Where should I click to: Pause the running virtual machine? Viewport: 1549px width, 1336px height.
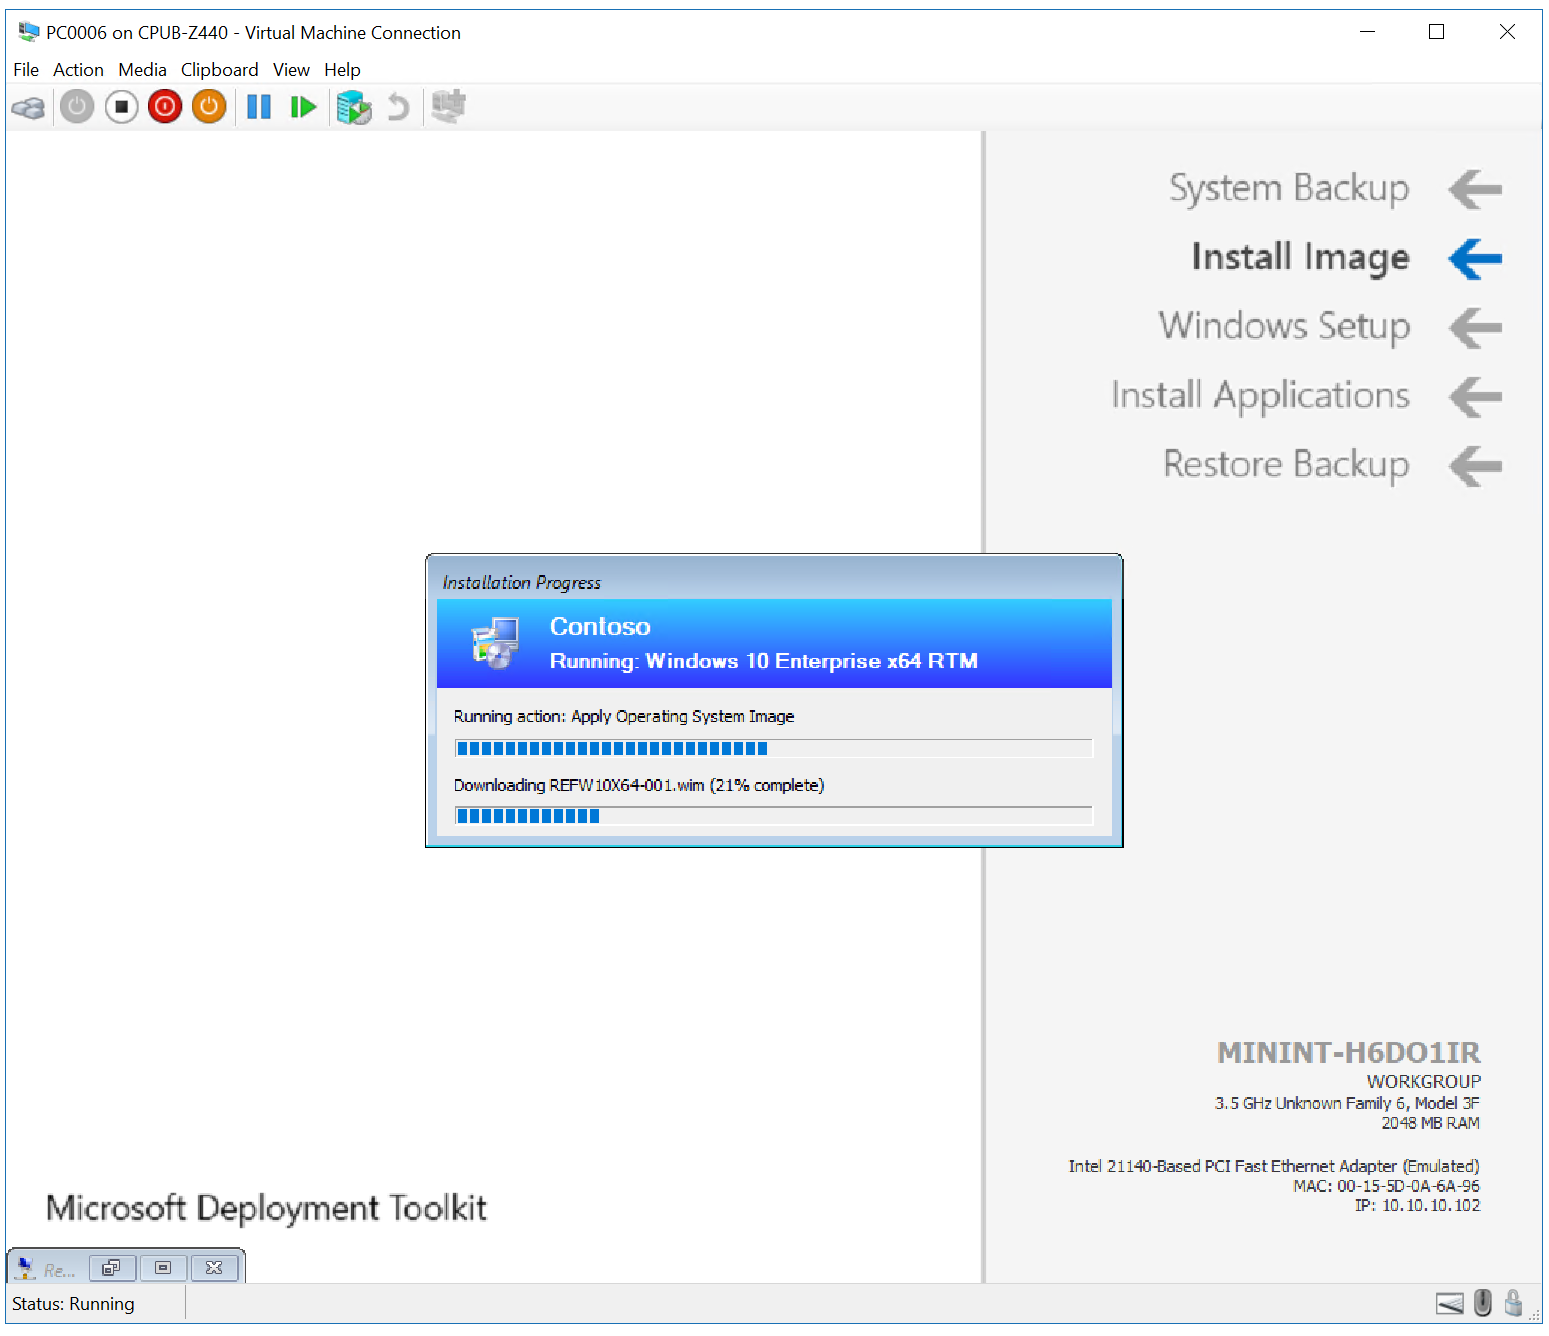(258, 107)
